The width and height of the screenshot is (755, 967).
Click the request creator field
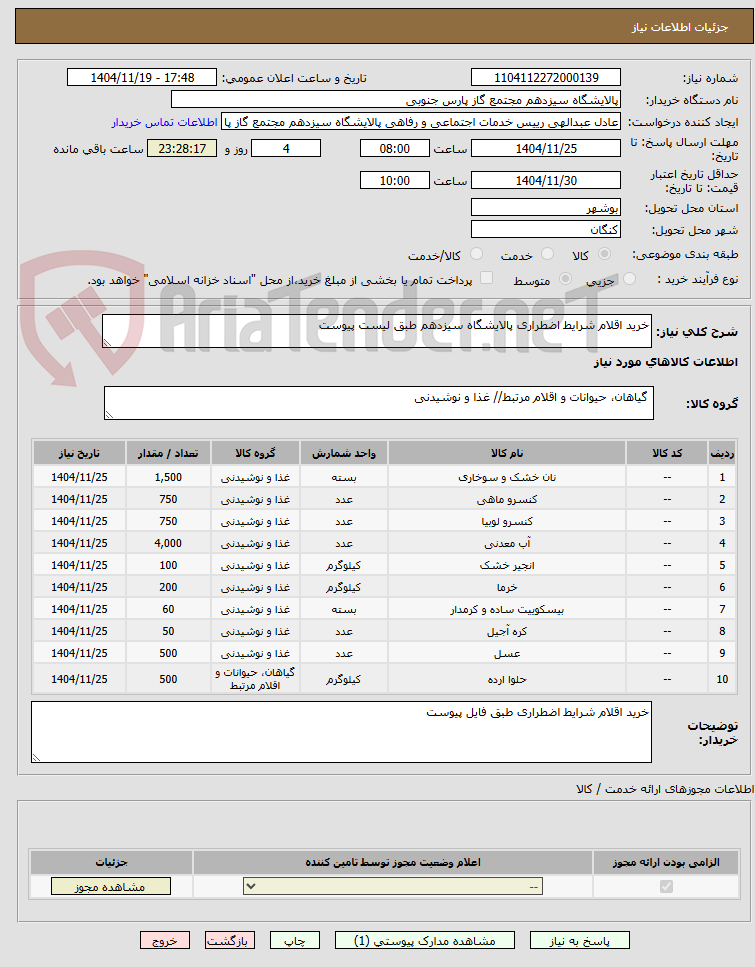pos(421,122)
